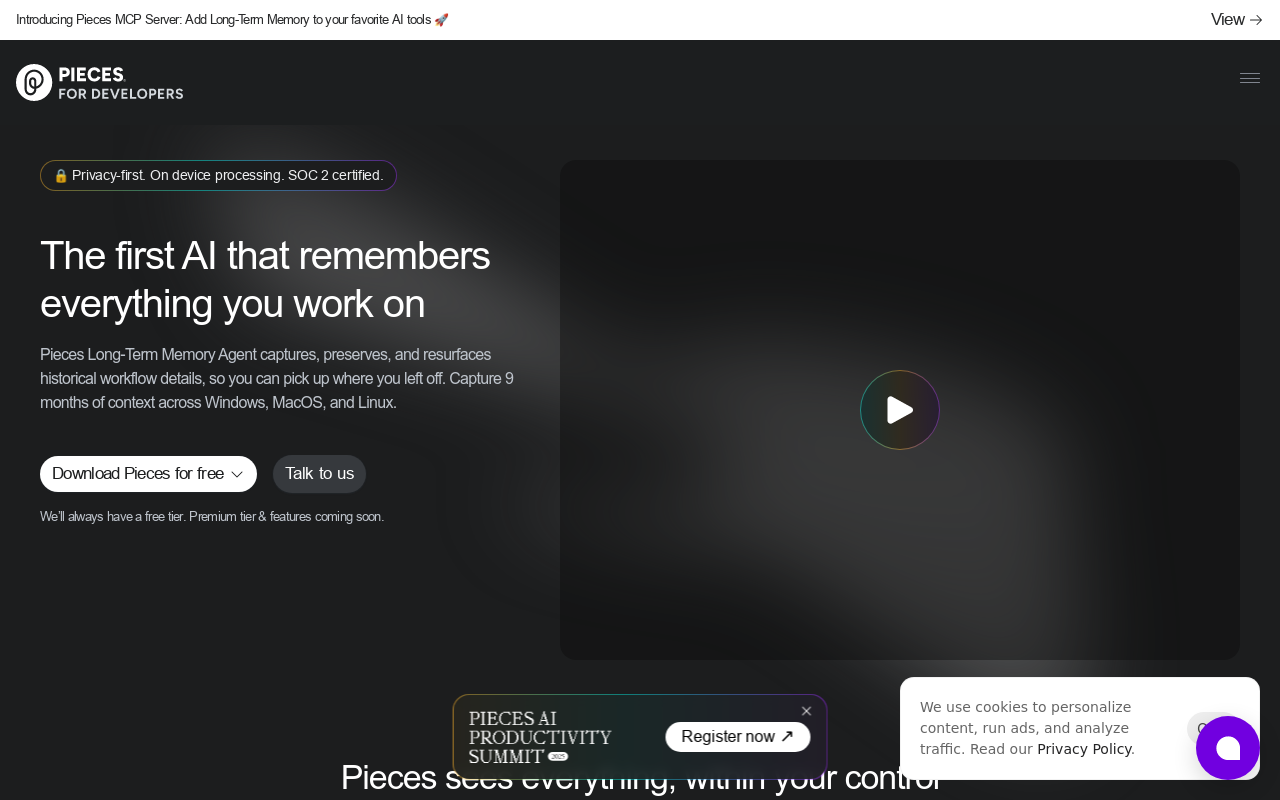
Task: Click the Talk to us button
Action: point(319,474)
